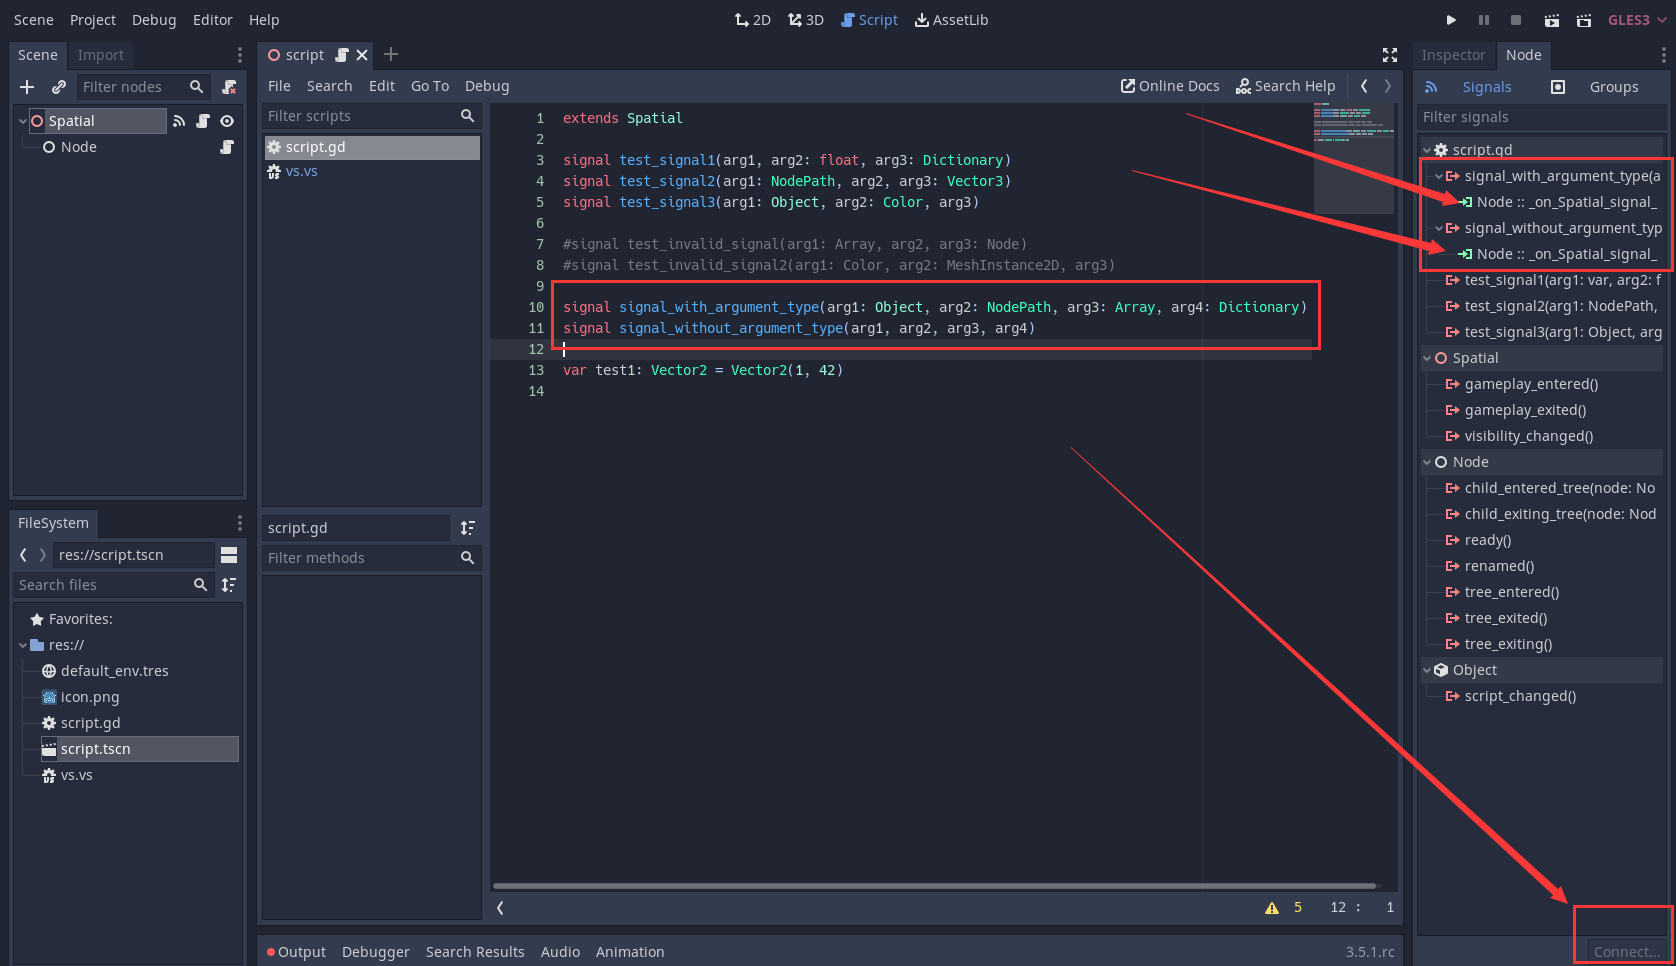Open Output bottom panel

click(296, 952)
